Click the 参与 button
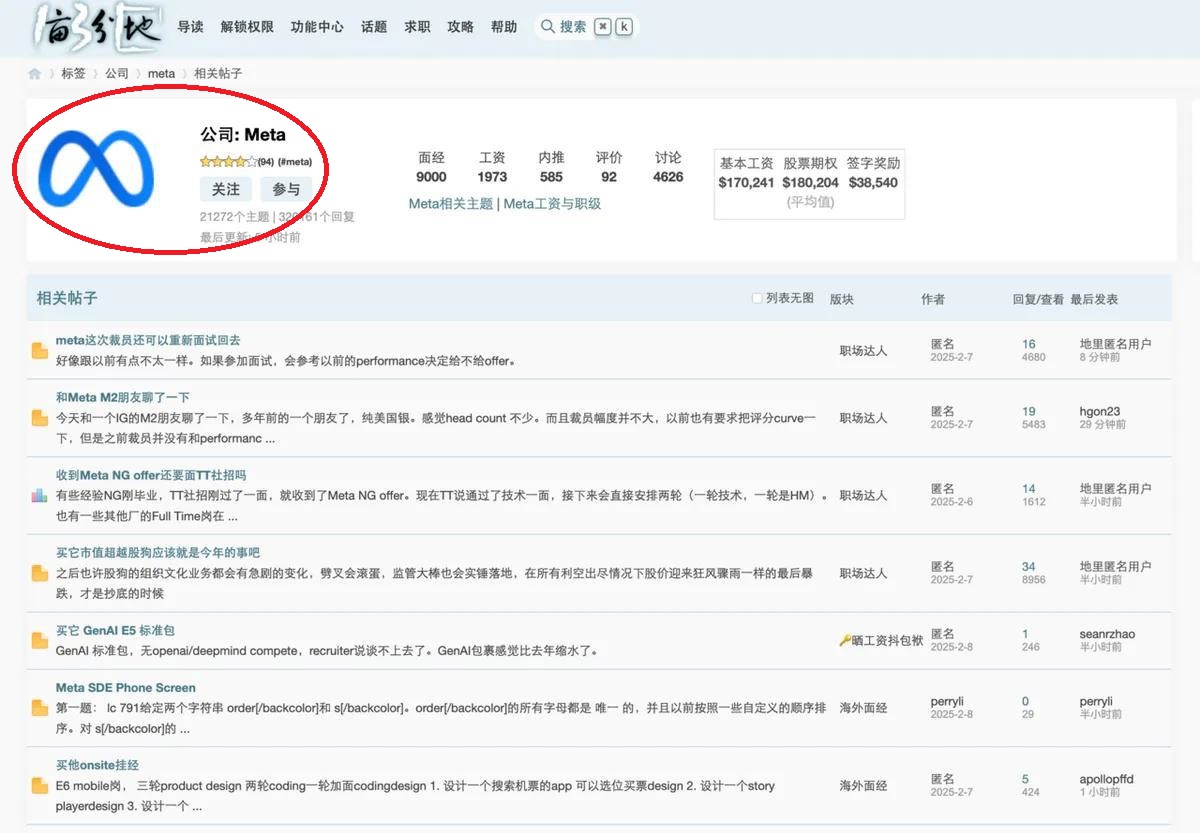1200x833 pixels. click(286, 189)
